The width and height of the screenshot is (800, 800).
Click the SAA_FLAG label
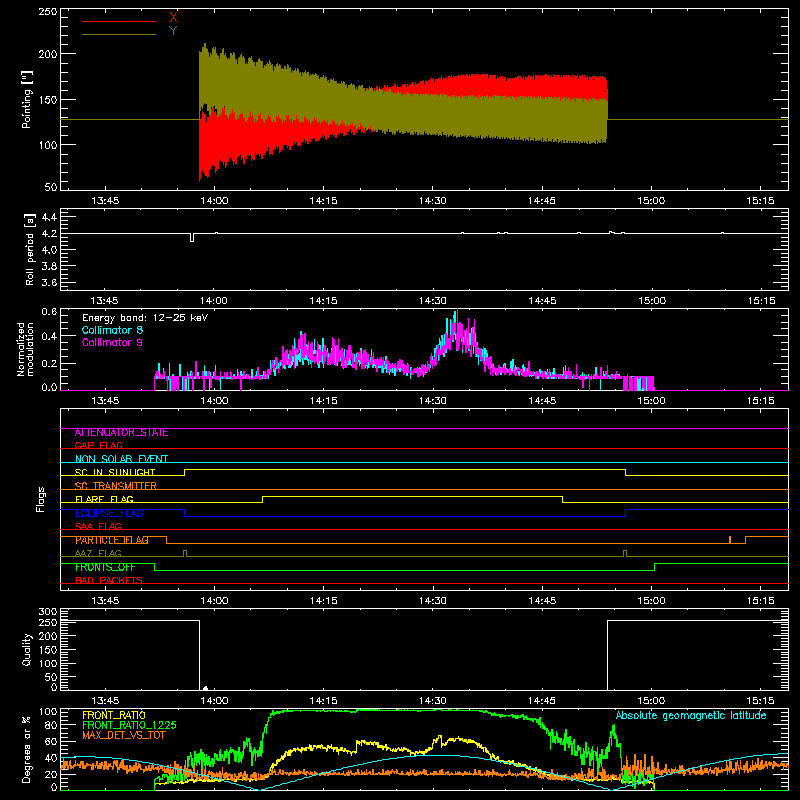(x=98, y=526)
